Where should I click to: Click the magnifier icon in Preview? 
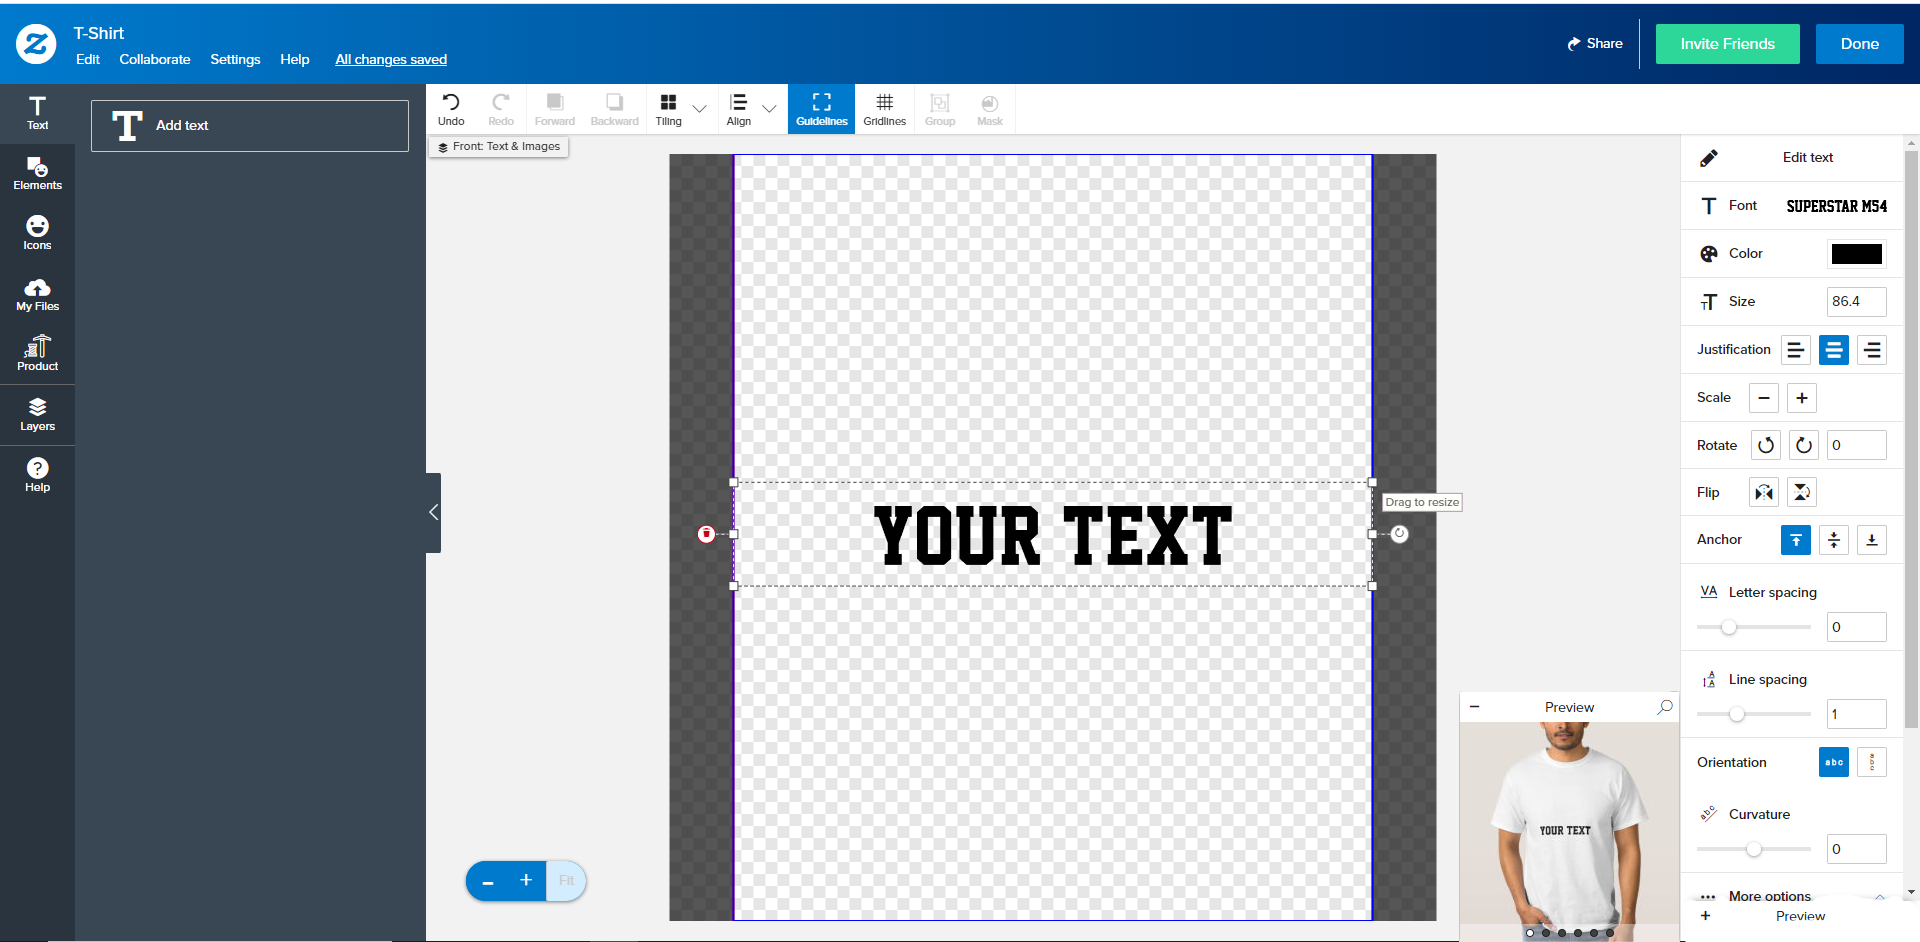tap(1665, 707)
